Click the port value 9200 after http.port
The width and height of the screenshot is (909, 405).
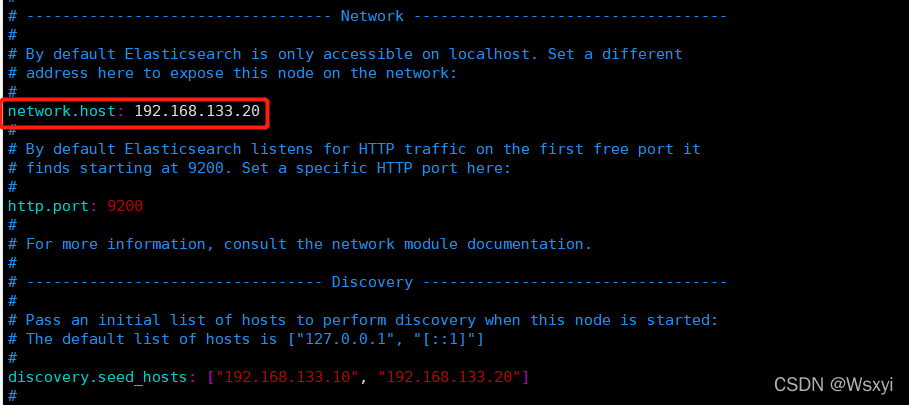click(125, 206)
